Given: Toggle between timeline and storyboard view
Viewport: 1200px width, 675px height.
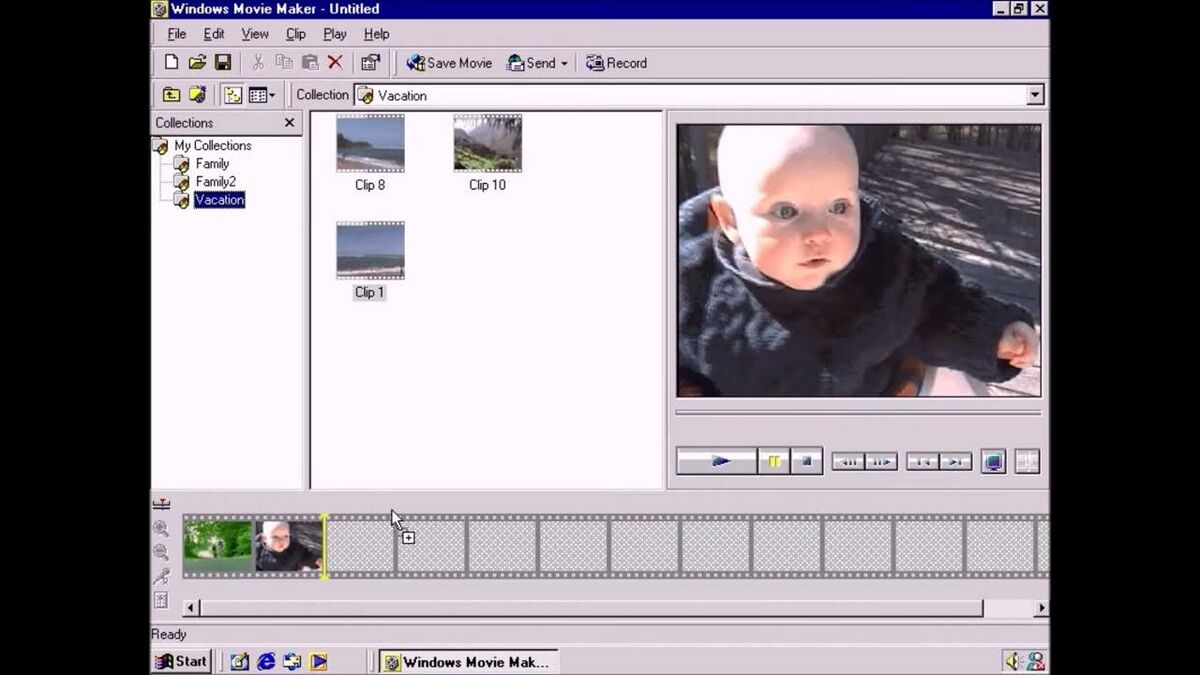Looking at the screenshot, I should pos(161,505).
